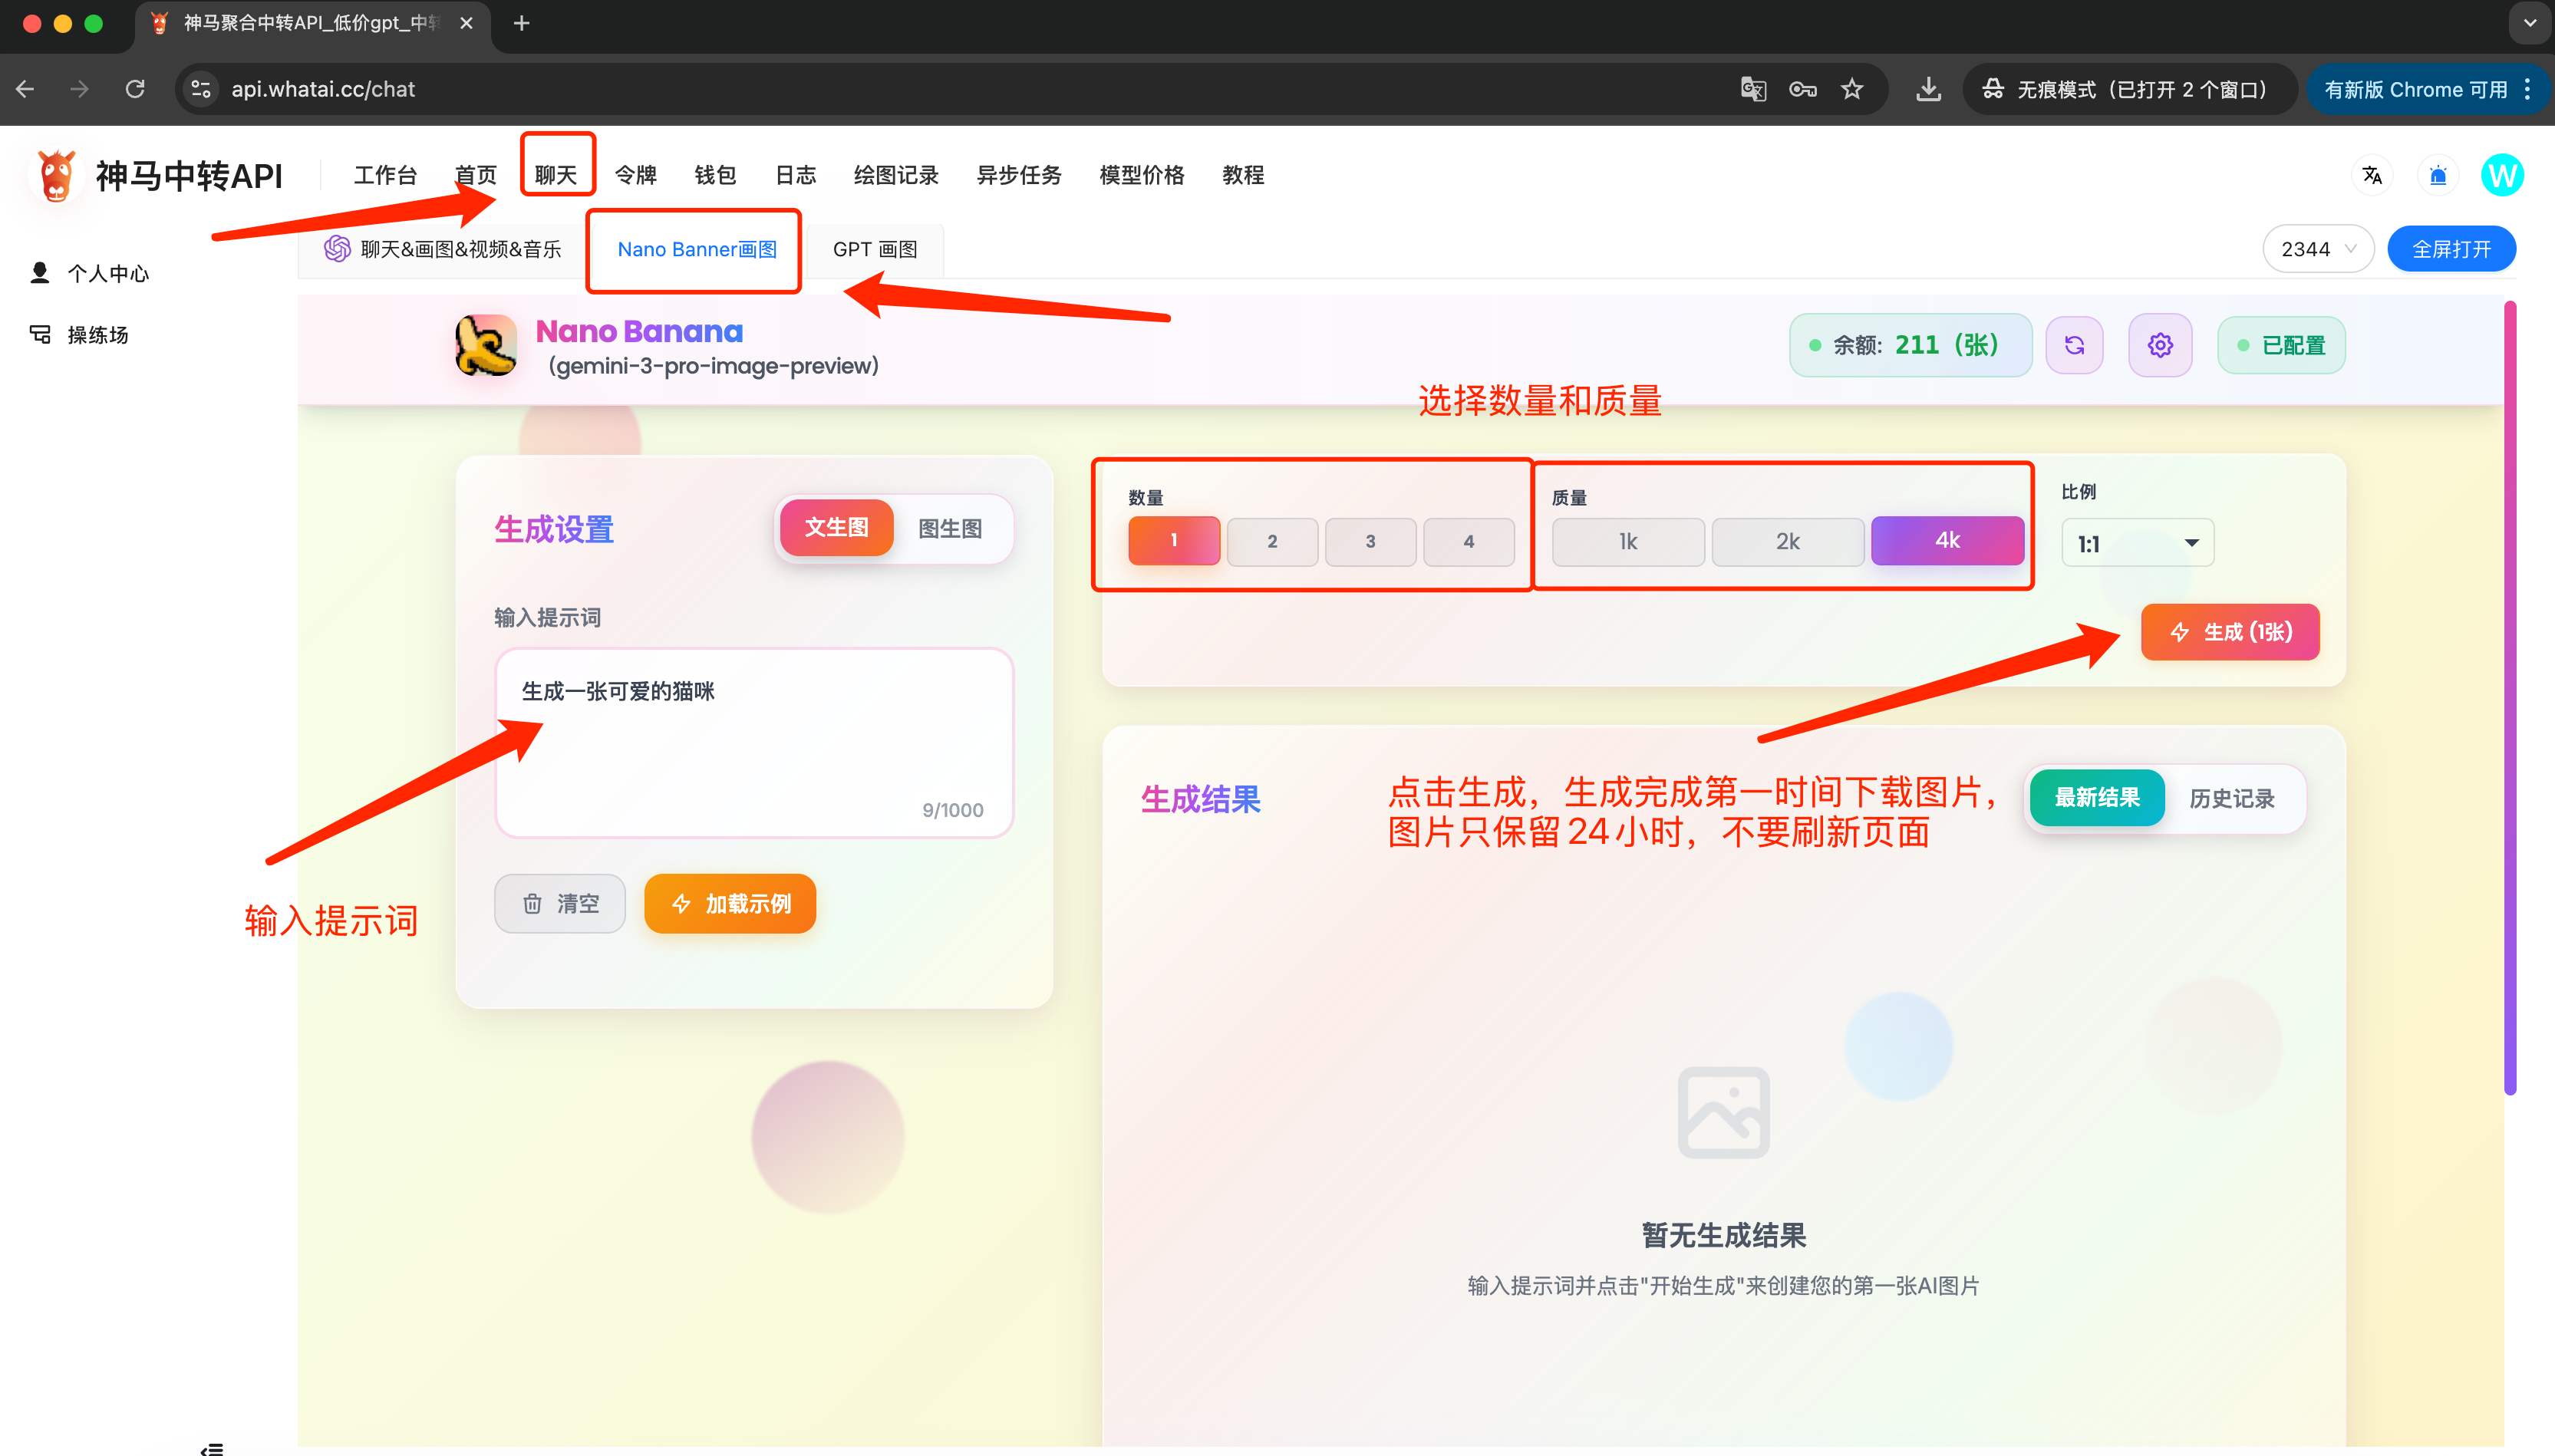
Task: Select quantity 2 for generation
Action: coord(1271,541)
